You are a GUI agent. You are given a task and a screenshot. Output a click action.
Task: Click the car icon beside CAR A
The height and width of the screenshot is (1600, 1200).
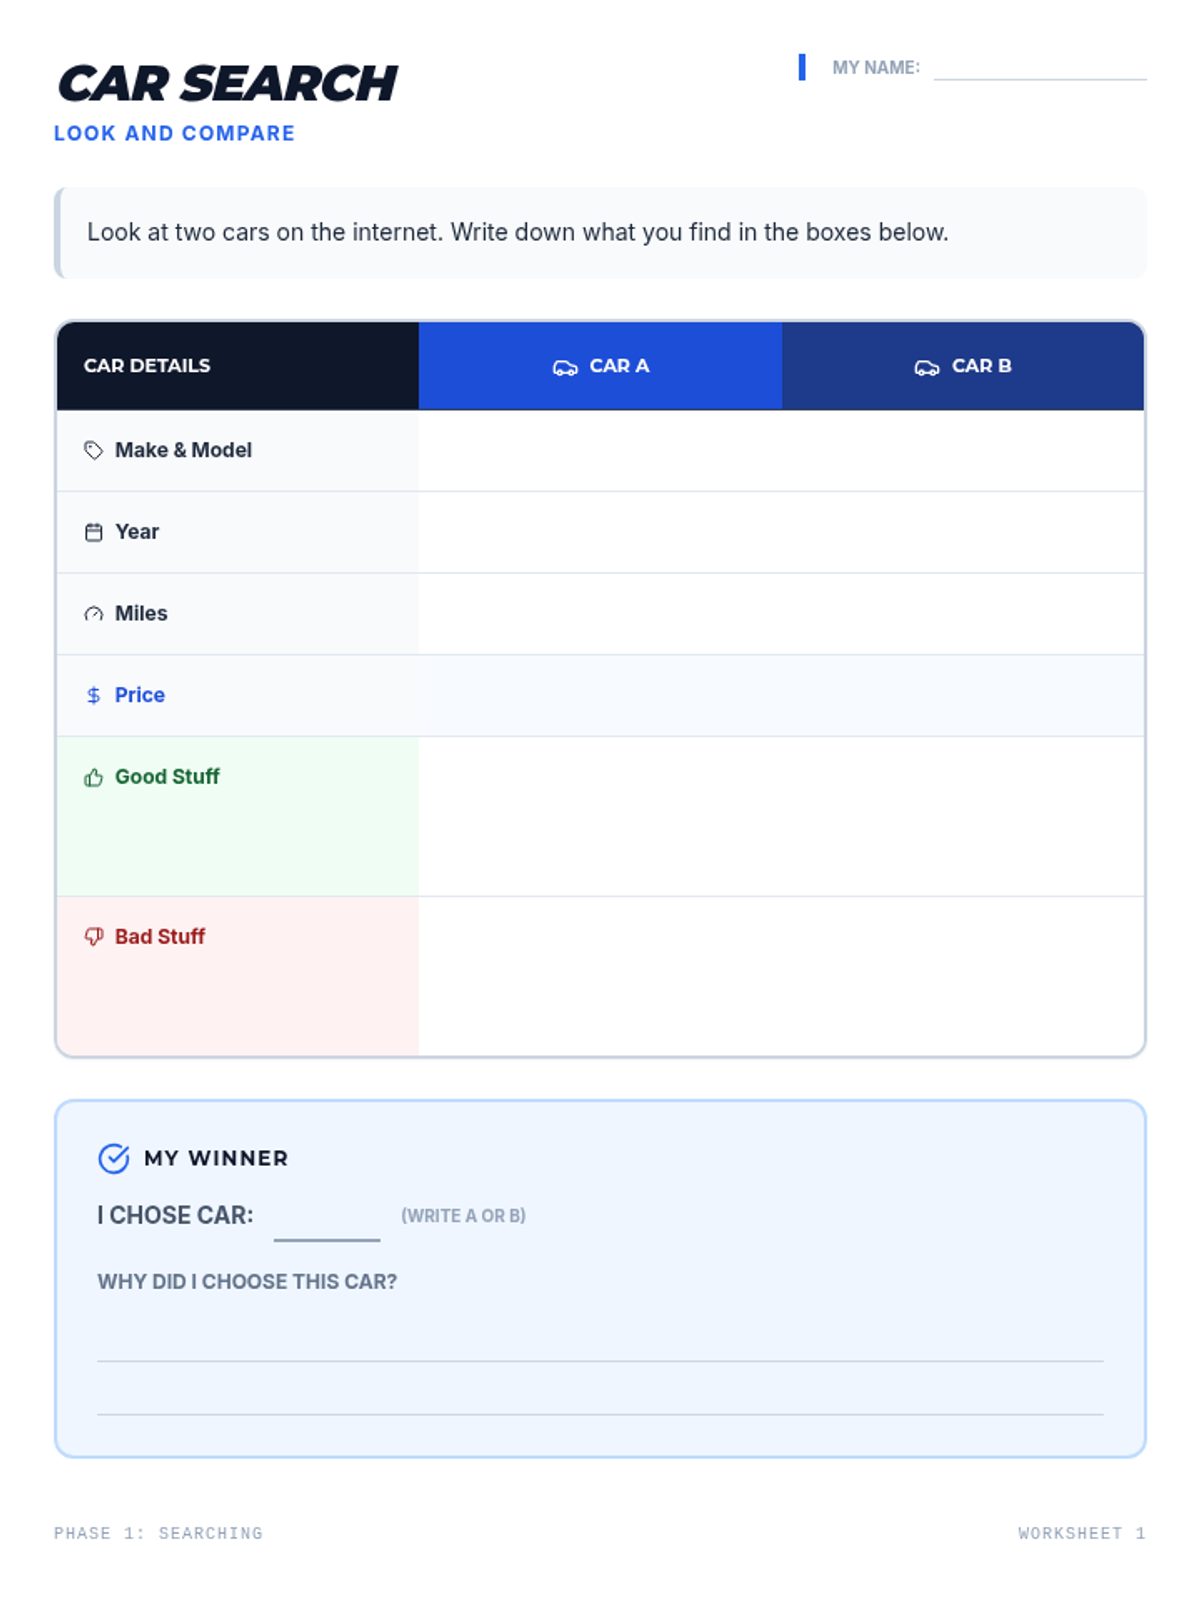tap(565, 367)
